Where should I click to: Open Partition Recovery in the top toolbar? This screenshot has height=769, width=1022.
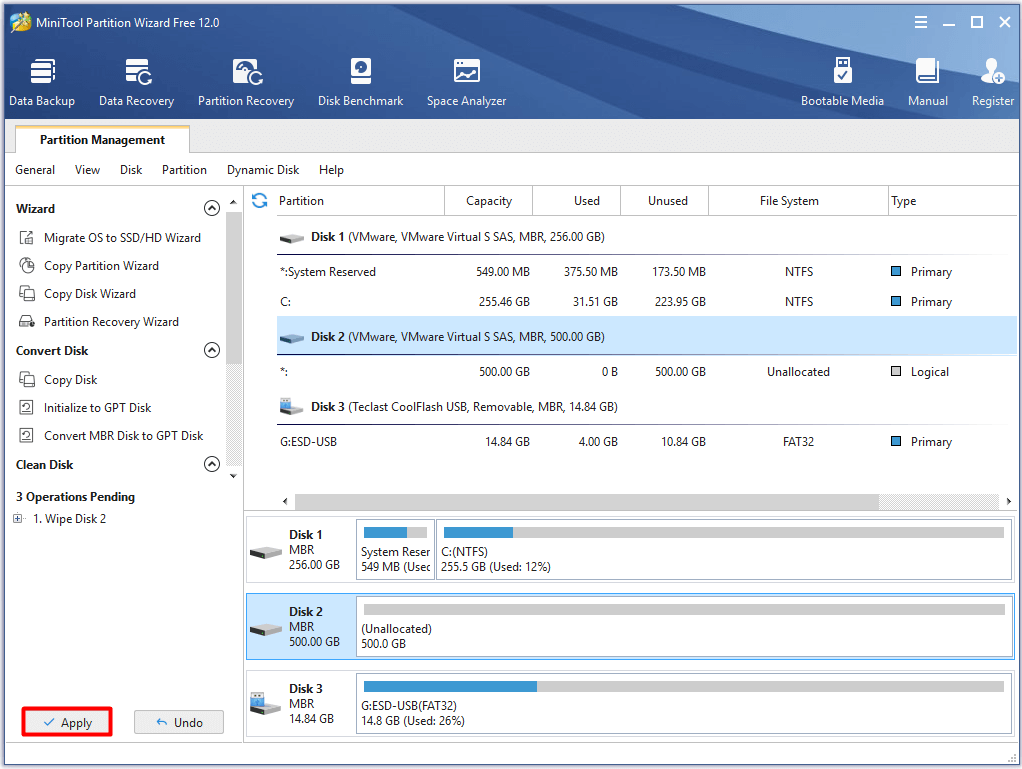(x=246, y=82)
